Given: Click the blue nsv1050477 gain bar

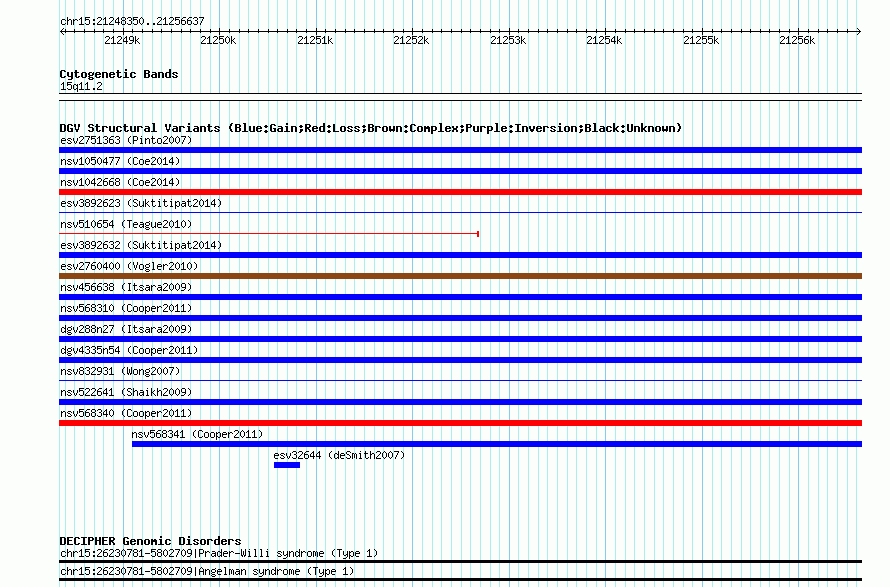Looking at the screenshot, I should tap(460, 171).
